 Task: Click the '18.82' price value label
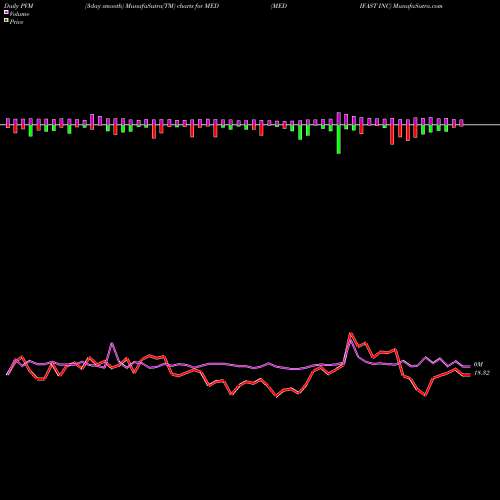[482, 373]
